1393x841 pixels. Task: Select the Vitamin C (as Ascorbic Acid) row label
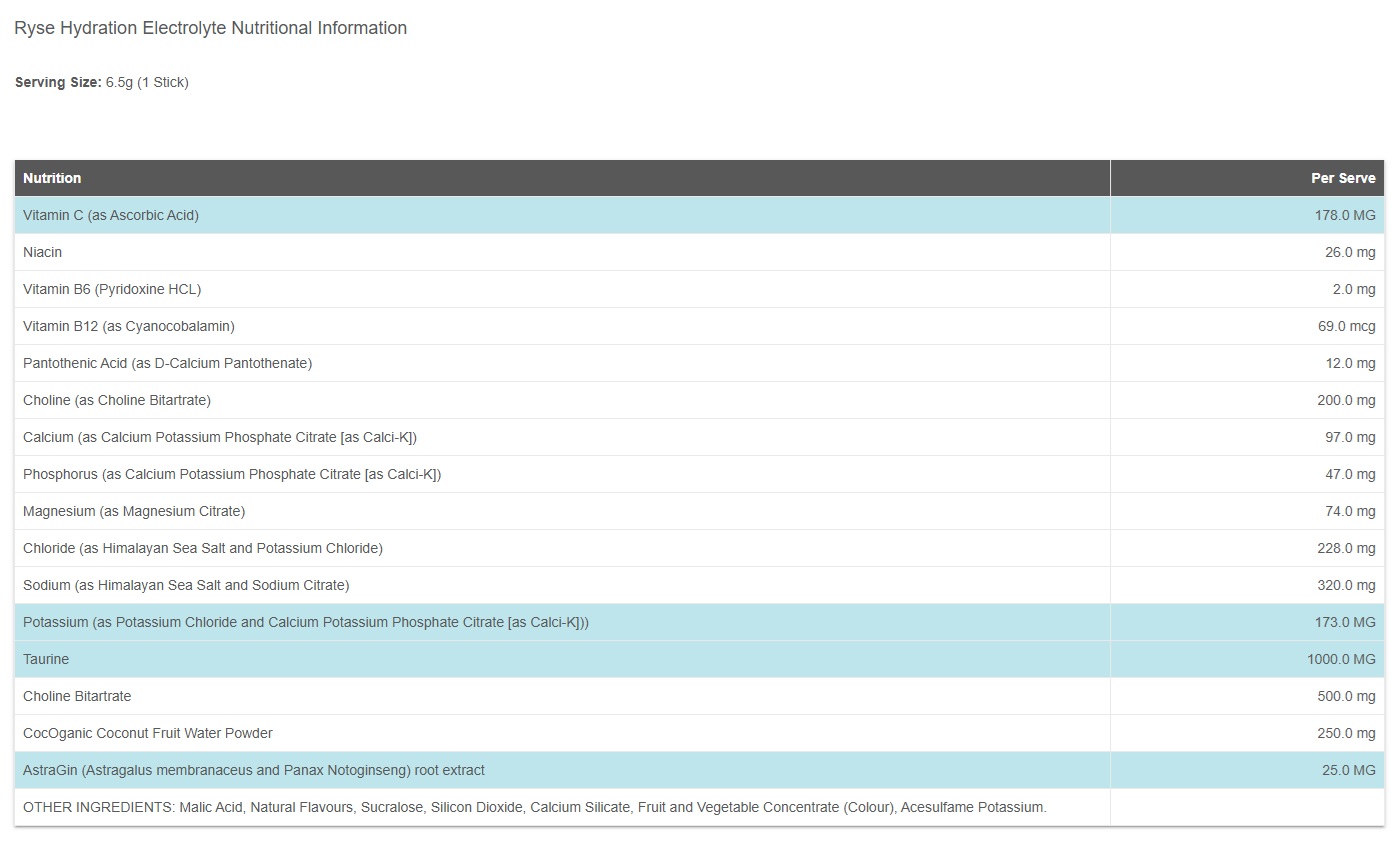[x=111, y=215]
